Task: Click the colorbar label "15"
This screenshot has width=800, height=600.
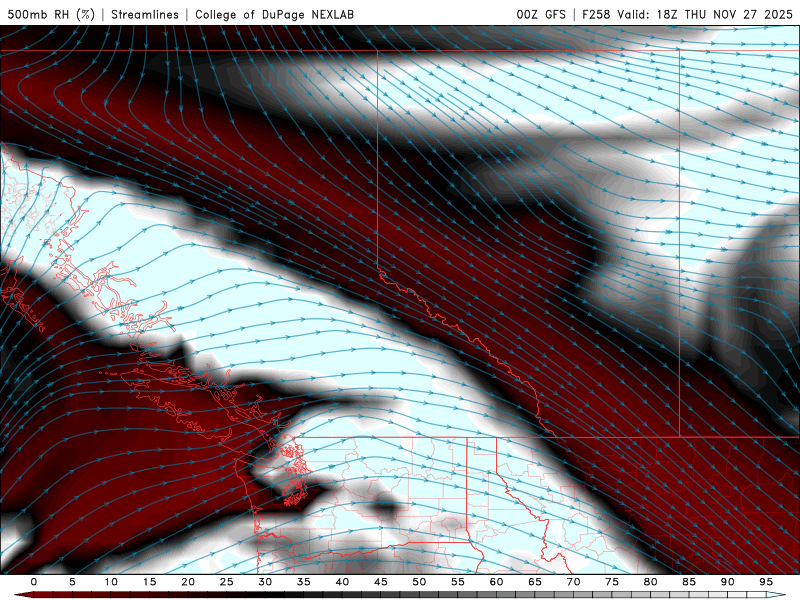Action: (x=149, y=582)
